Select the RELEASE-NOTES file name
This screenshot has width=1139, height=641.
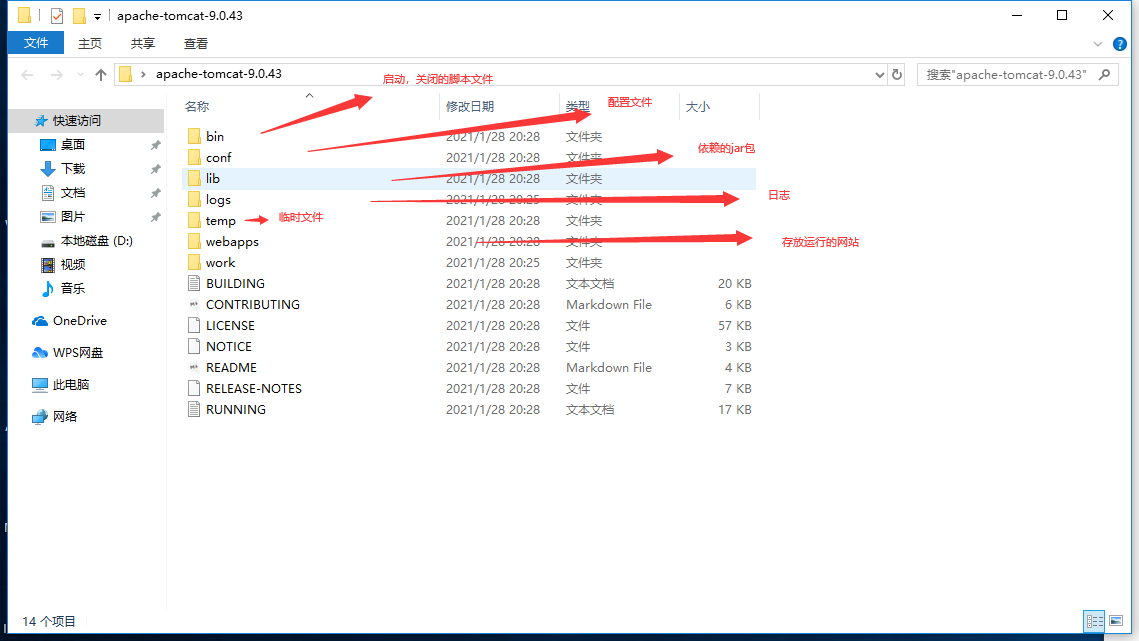coord(254,389)
